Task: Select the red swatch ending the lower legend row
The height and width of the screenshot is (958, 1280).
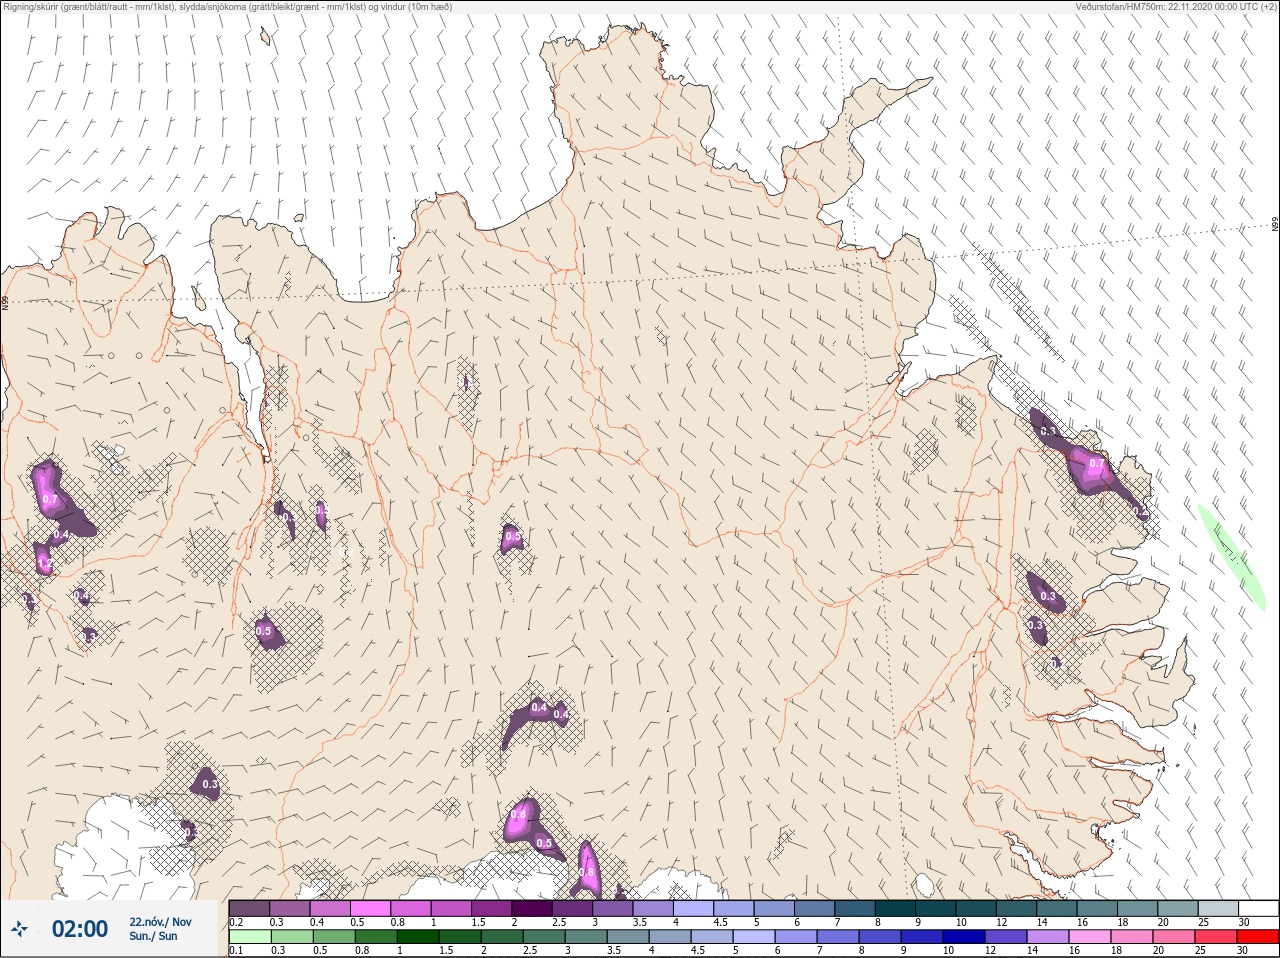Action: click(1260, 937)
